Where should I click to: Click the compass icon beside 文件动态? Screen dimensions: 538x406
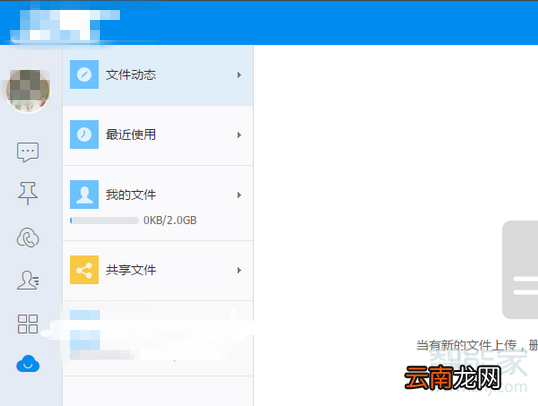coord(84,74)
